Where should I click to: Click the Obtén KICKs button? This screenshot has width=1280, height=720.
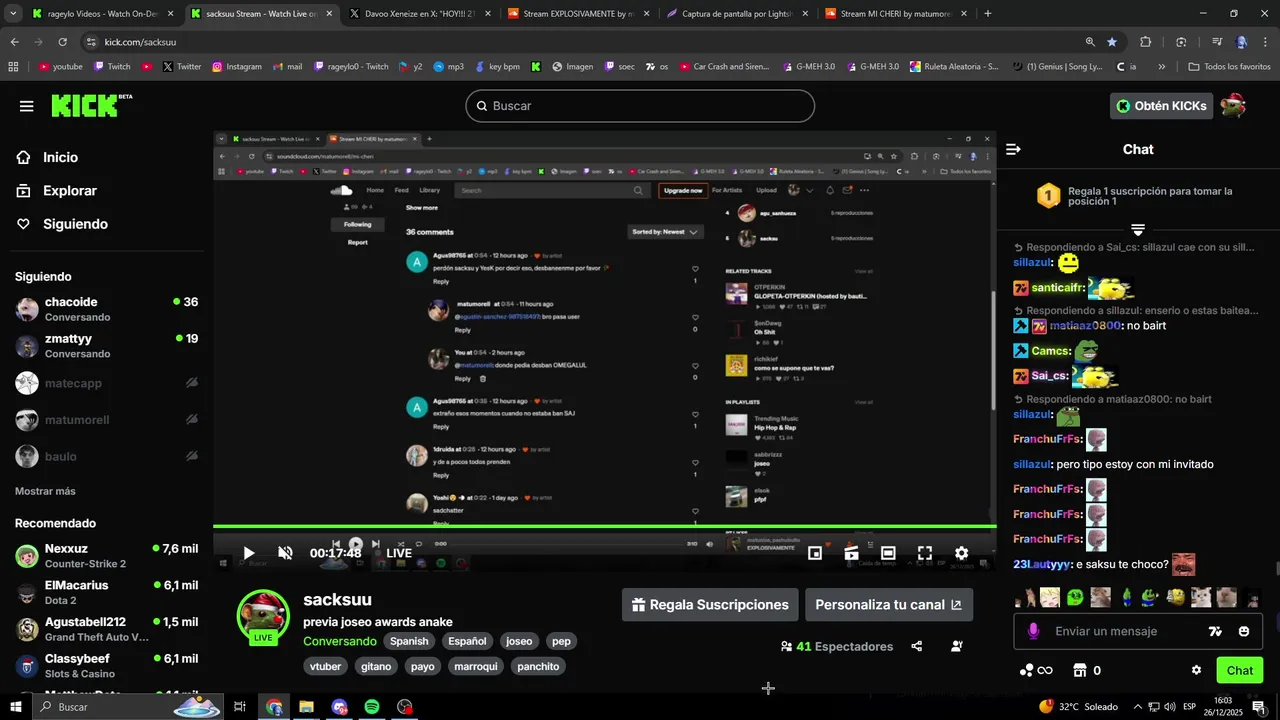pyautogui.click(x=1161, y=106)
